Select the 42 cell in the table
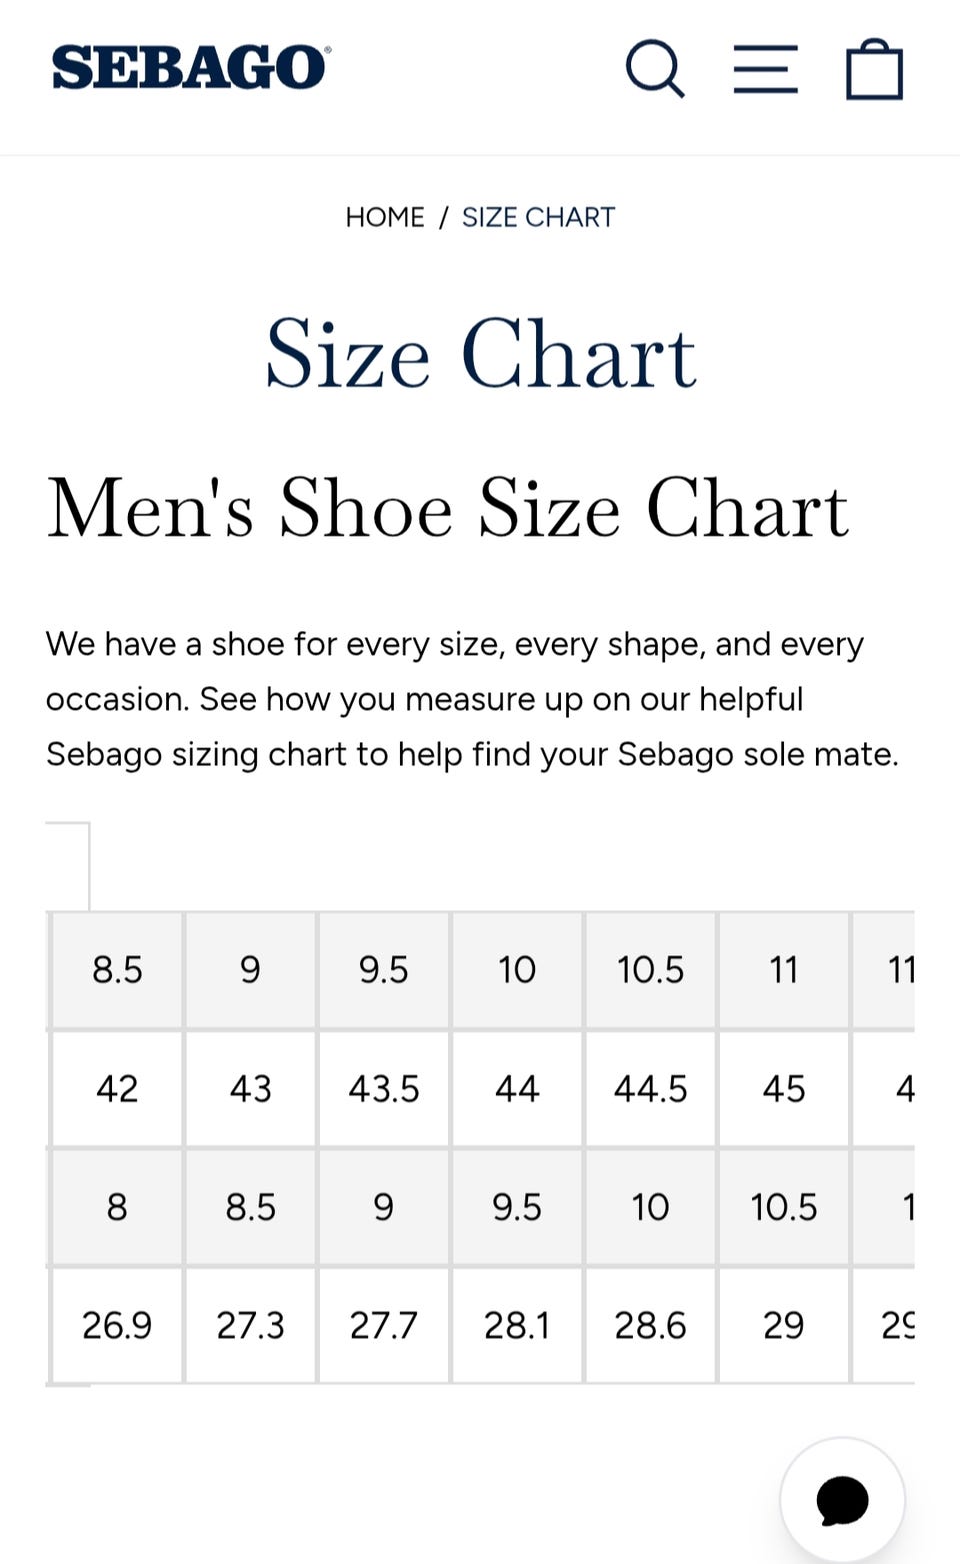The height and width of the screenshot is (1564, 960). 117,1089
